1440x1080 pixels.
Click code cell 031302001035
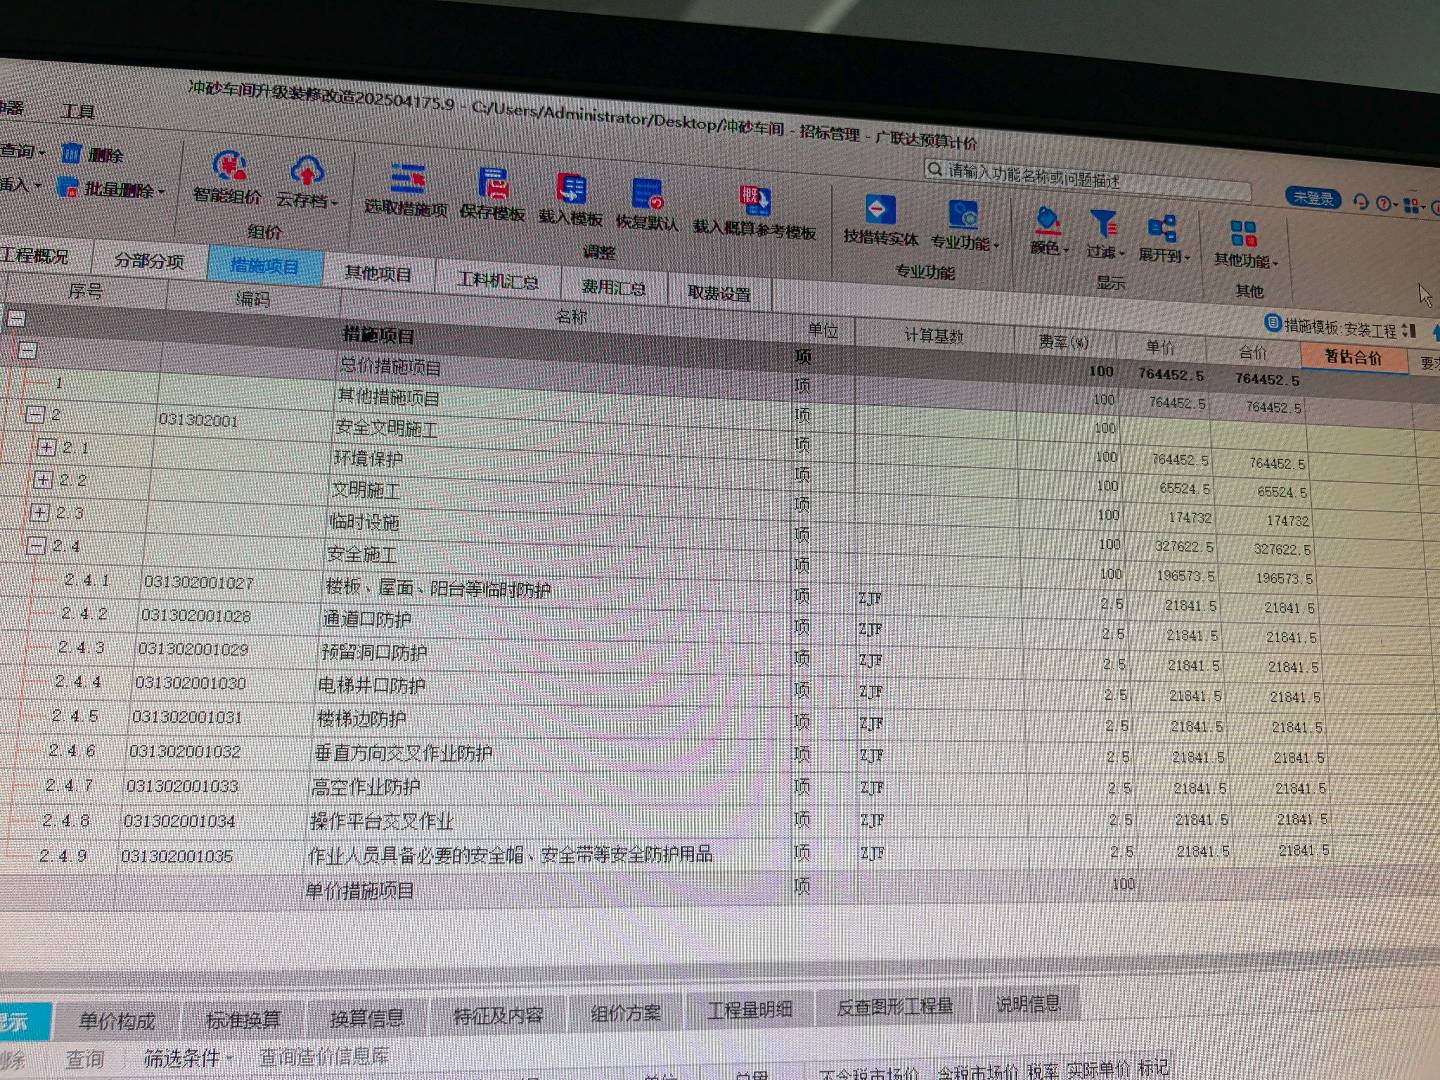[x=177, y=856]
